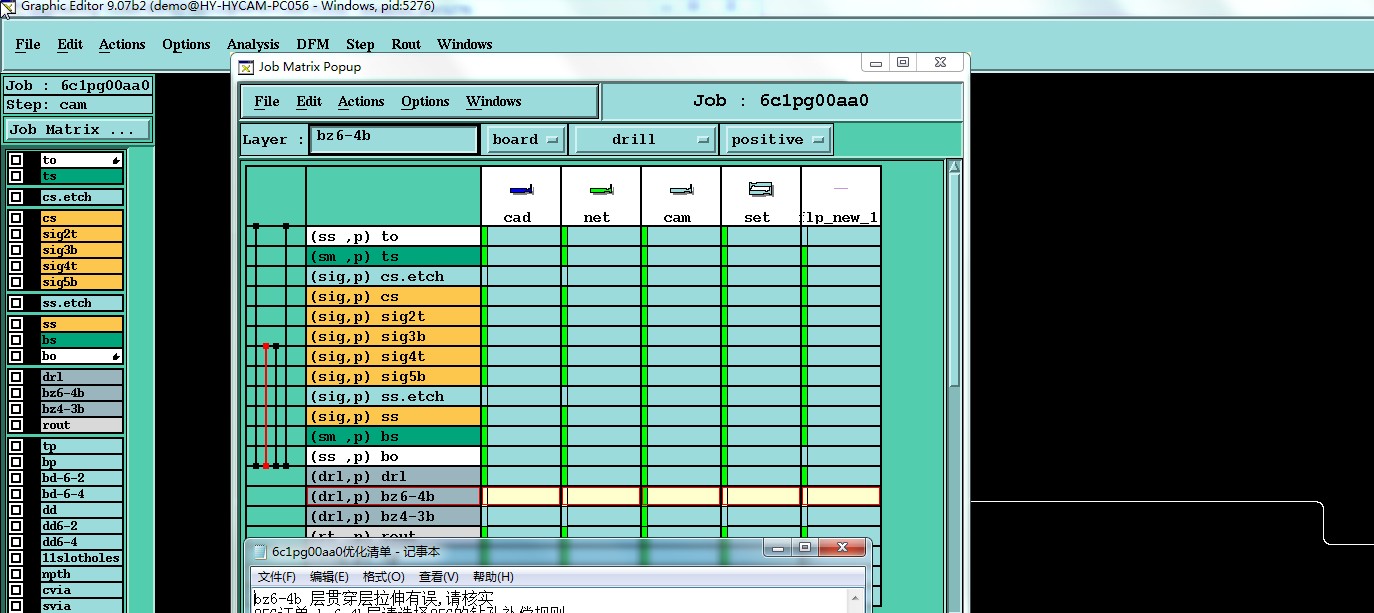Select the 'bz4-3b' layer name in the layer list
This screenshot has width=1374, height=613.
click(81, 409)
